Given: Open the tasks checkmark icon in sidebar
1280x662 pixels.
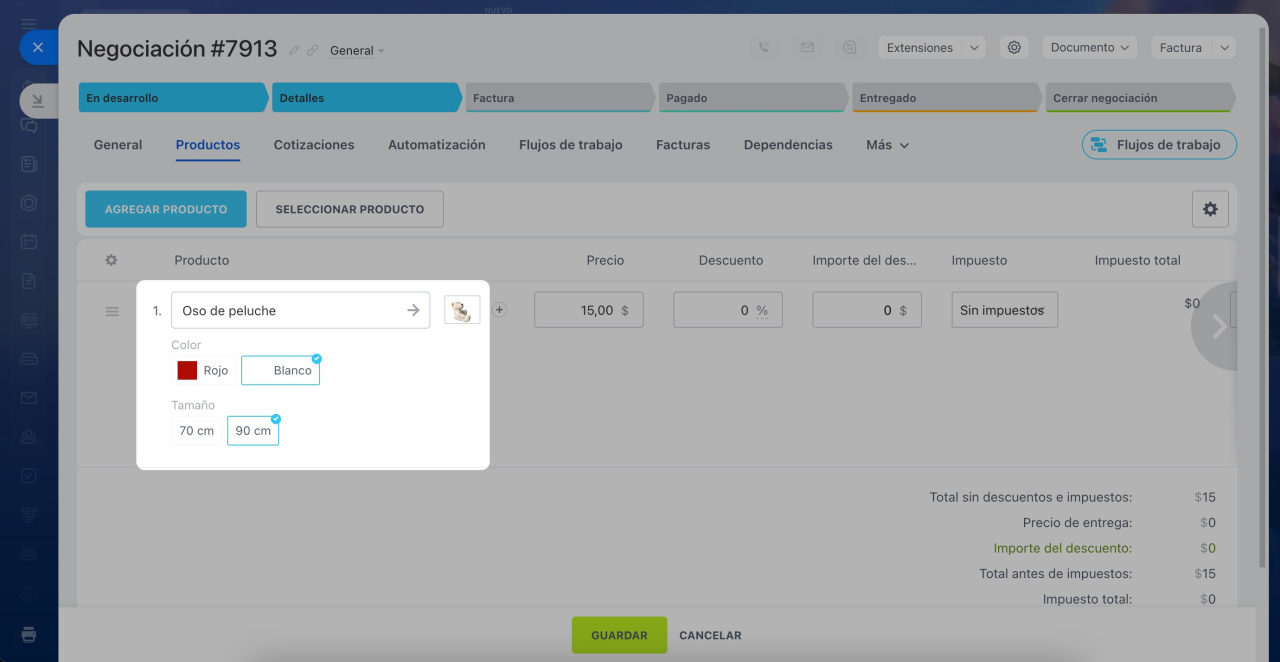Looking at the screenshot, I should click(x=29, y=475).
